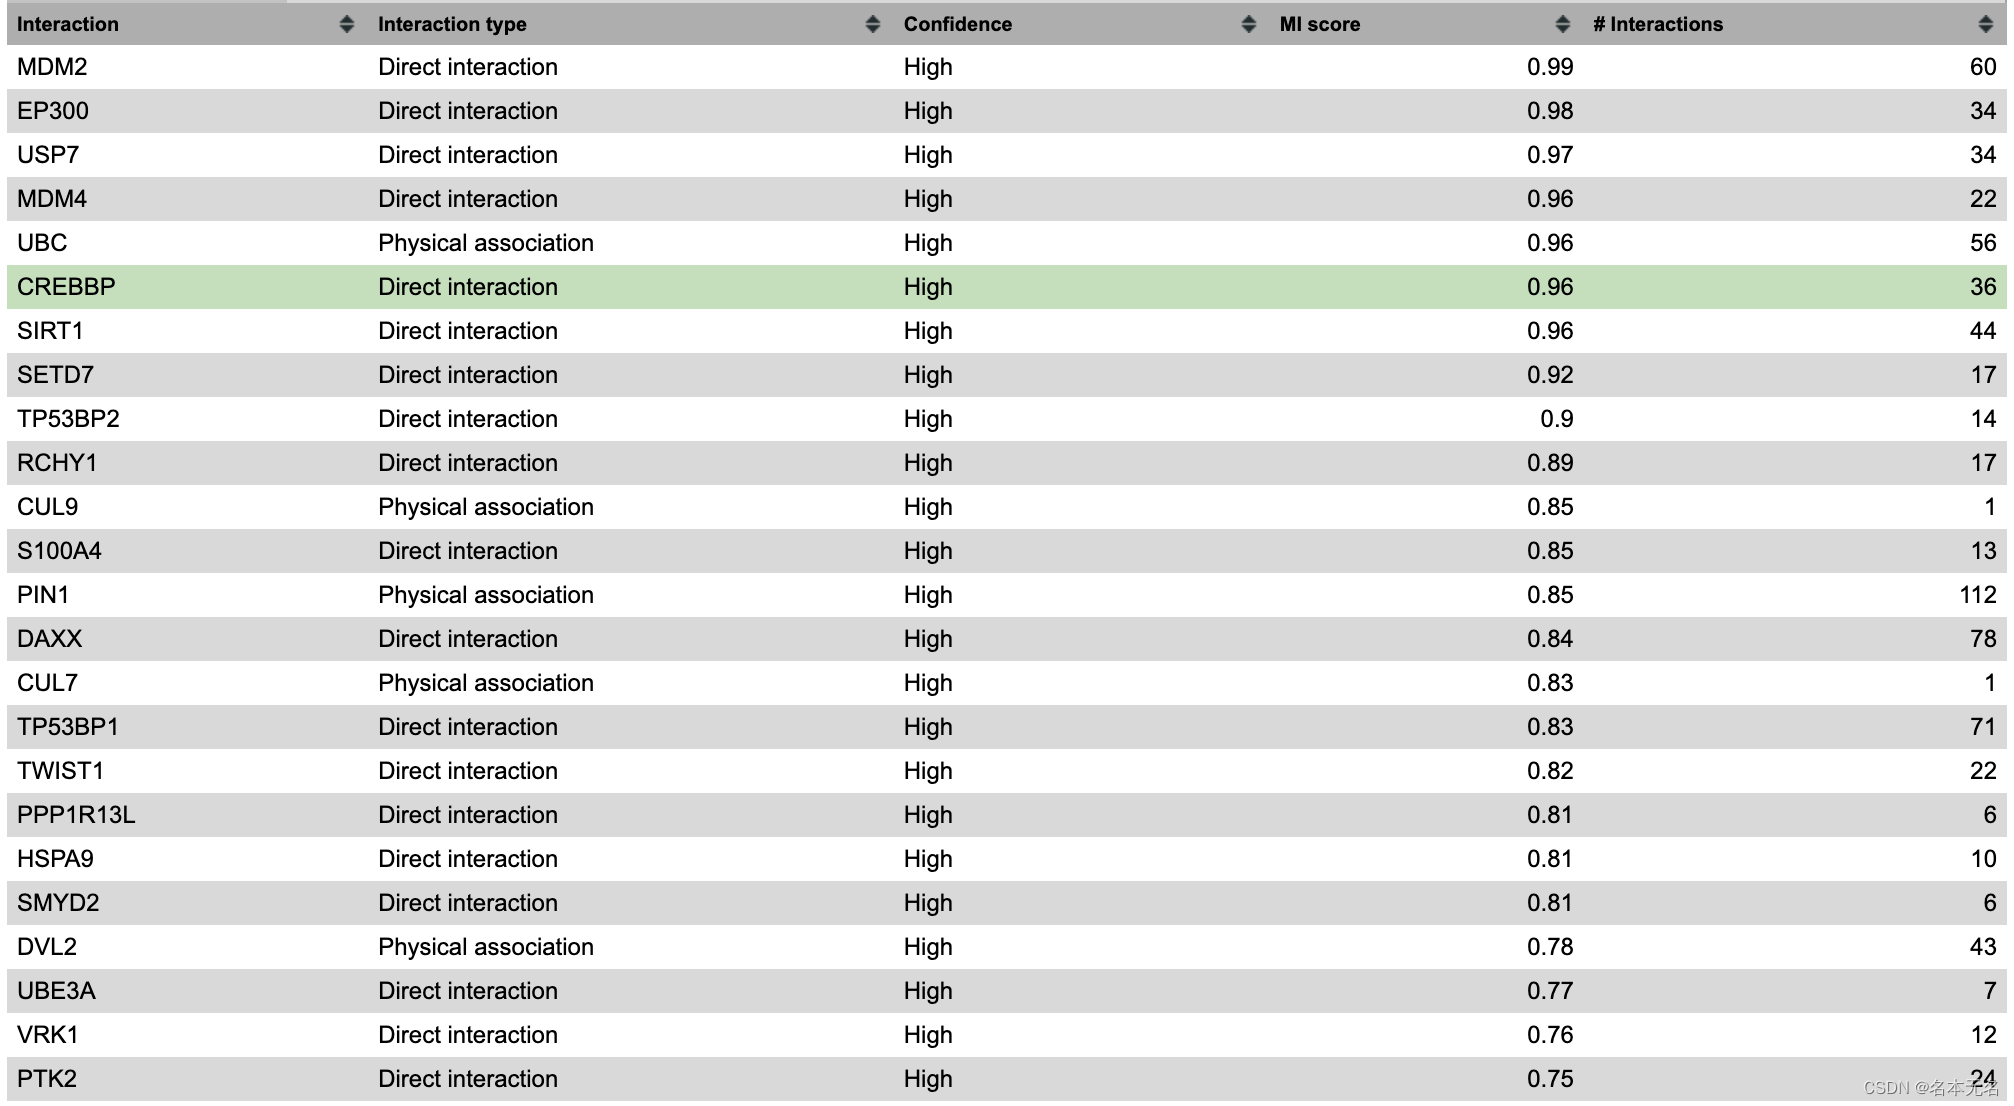The width and height of the screenshot is (2014, 1106).
Task: Toggle sort icon in Confidence header
Action: 1248,24
